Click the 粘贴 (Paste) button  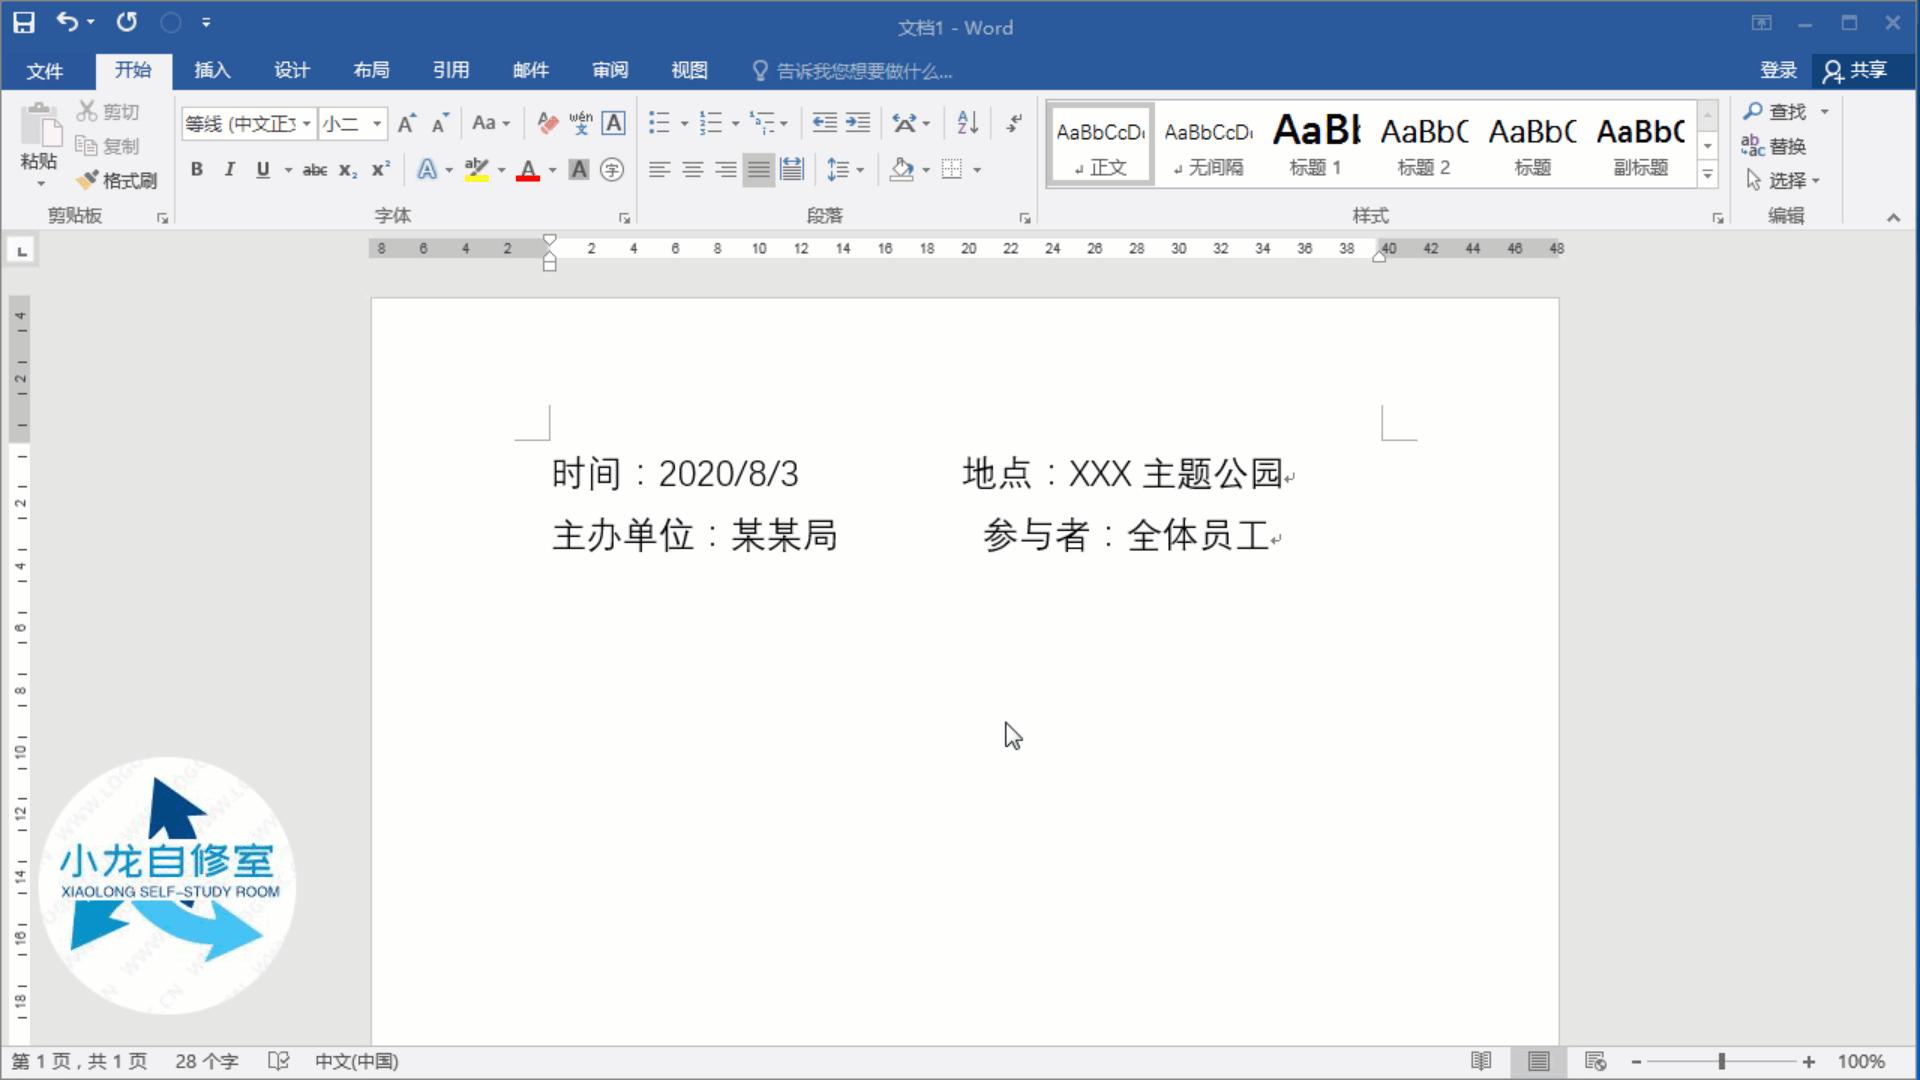tap(39, 140)
